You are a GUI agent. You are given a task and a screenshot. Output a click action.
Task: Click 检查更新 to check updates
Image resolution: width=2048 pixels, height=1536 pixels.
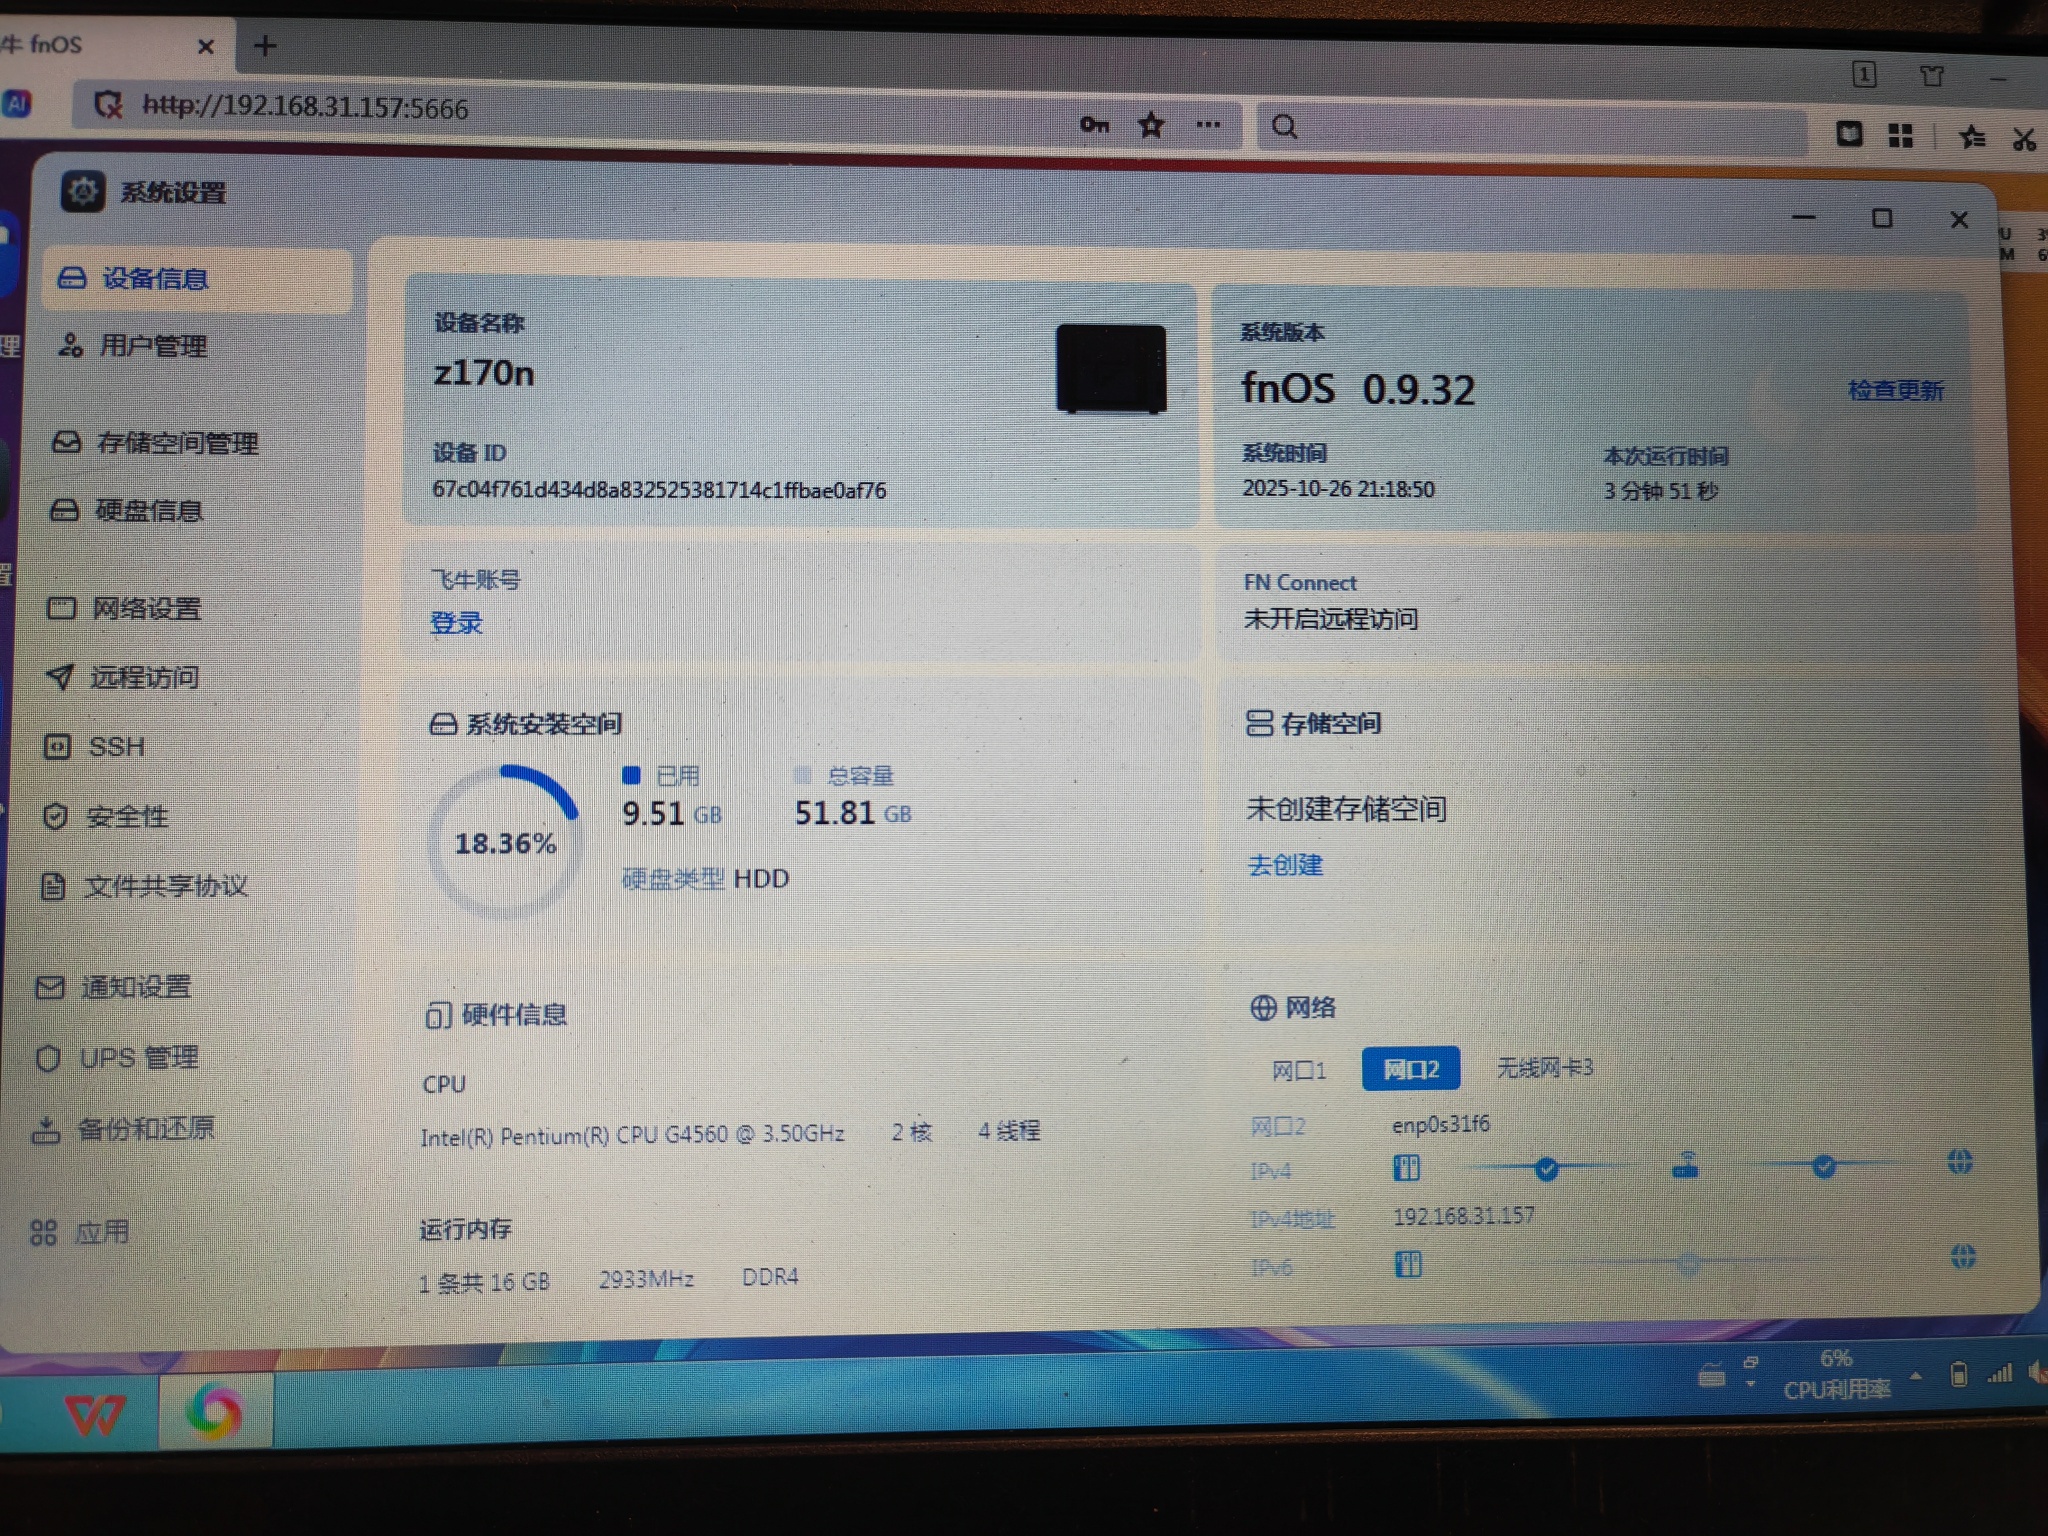1895,390
